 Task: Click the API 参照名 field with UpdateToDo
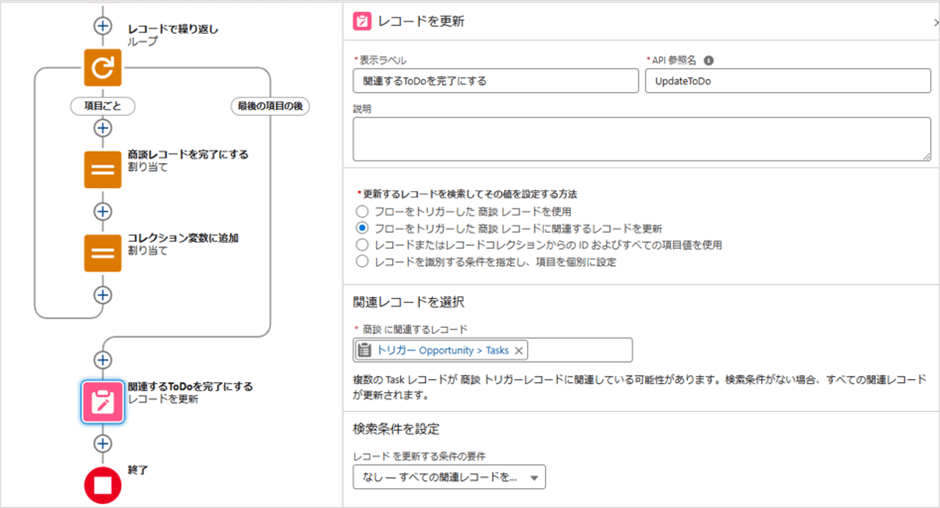tap(788, 81)
